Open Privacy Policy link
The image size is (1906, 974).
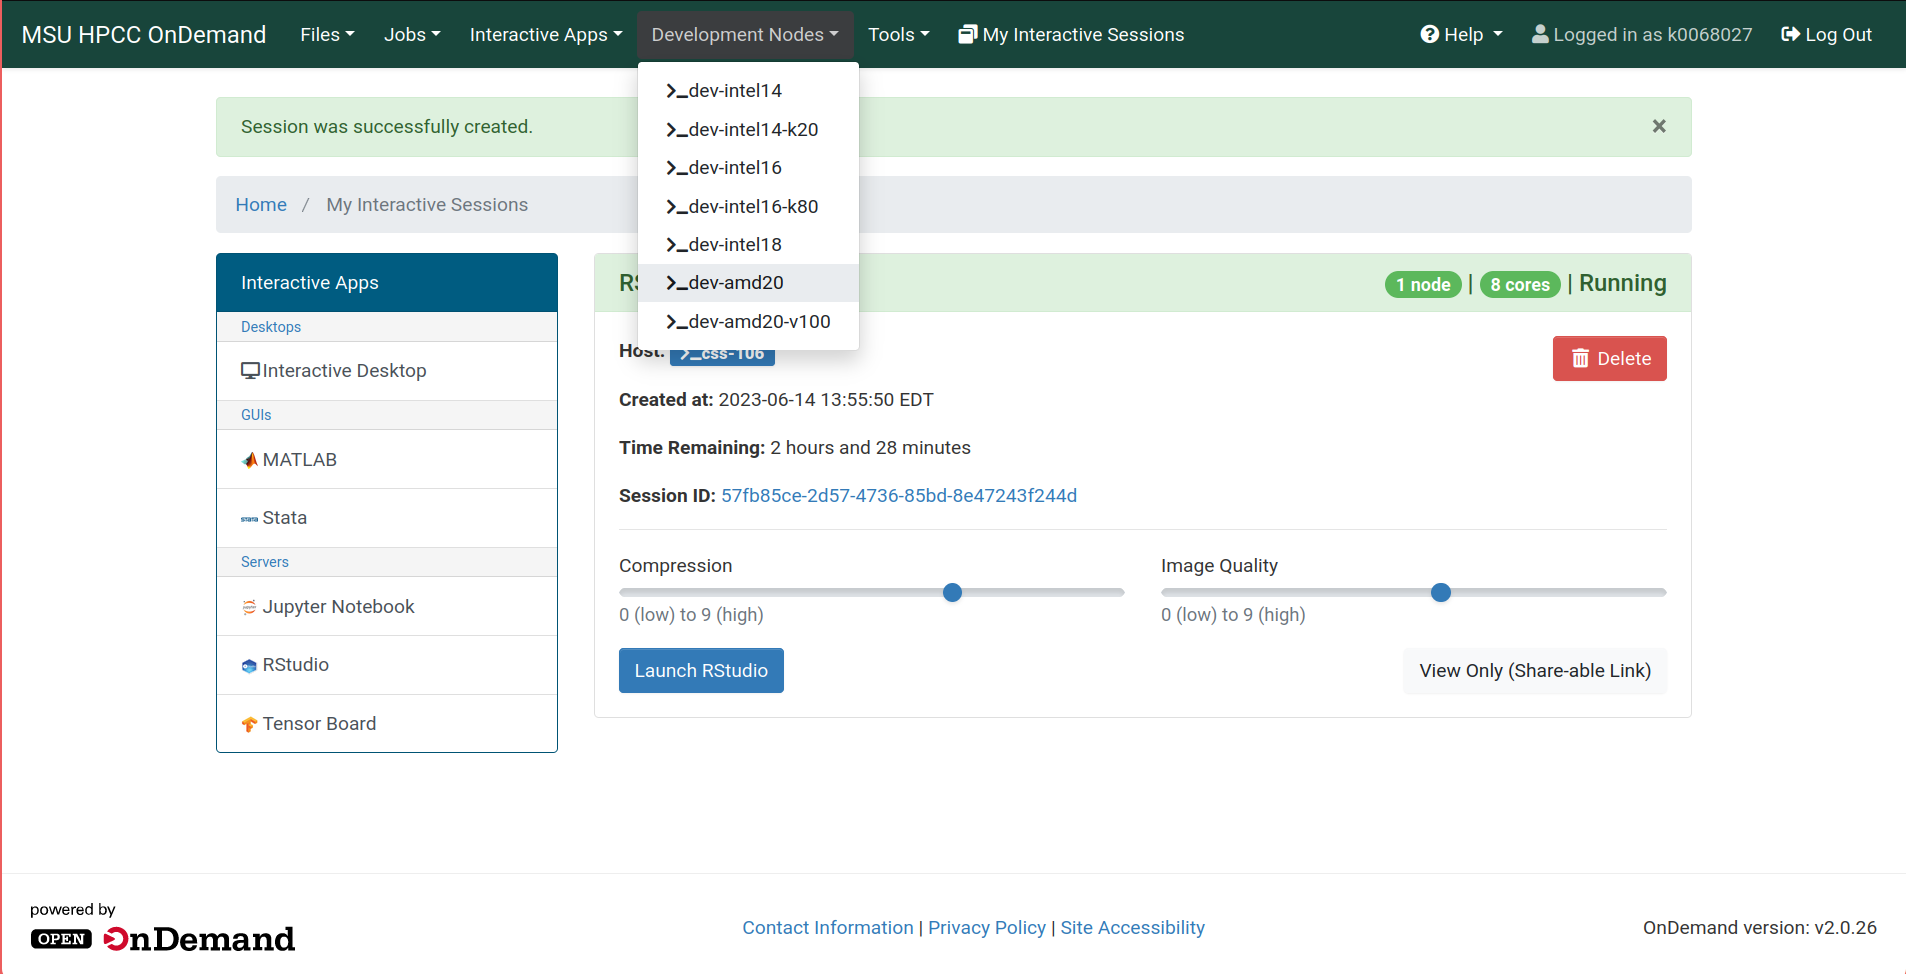(987, 928)
